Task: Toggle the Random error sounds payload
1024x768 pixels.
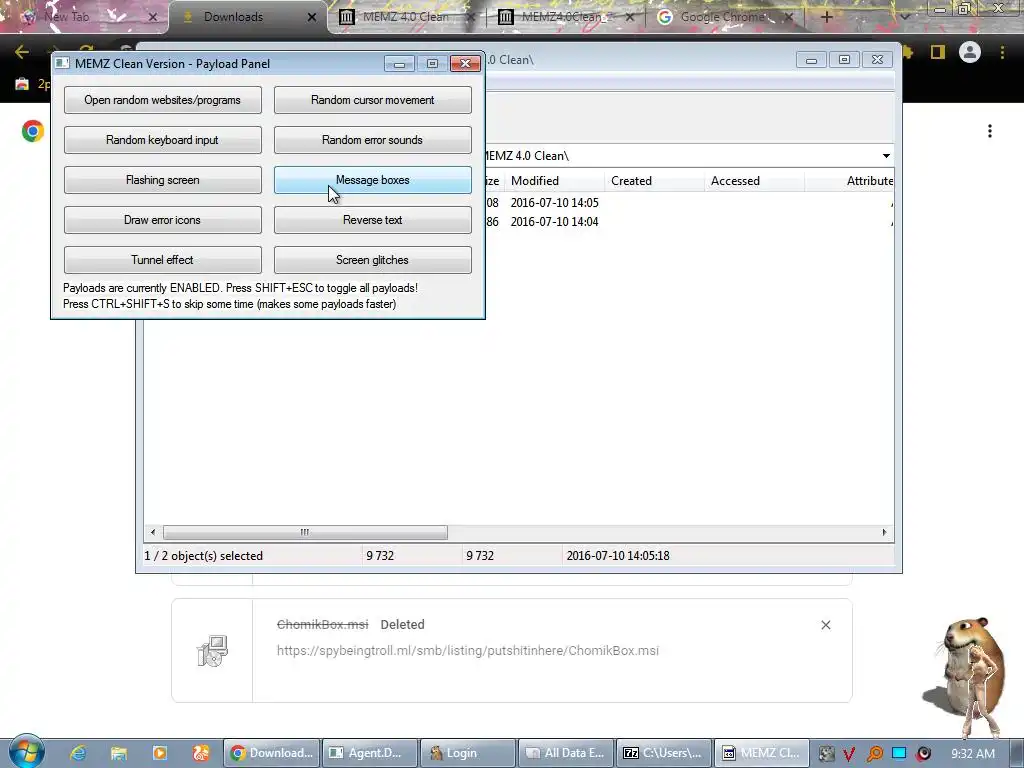Action: (x=372, y=140)
